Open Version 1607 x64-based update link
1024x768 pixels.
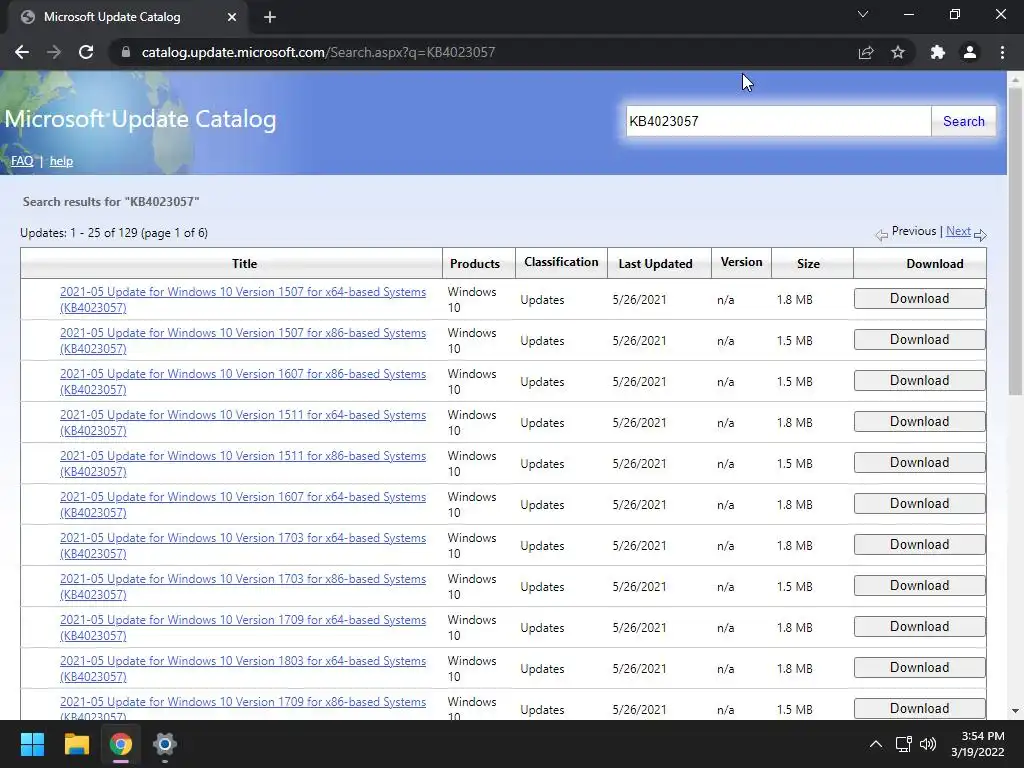[x=242, y=505]
